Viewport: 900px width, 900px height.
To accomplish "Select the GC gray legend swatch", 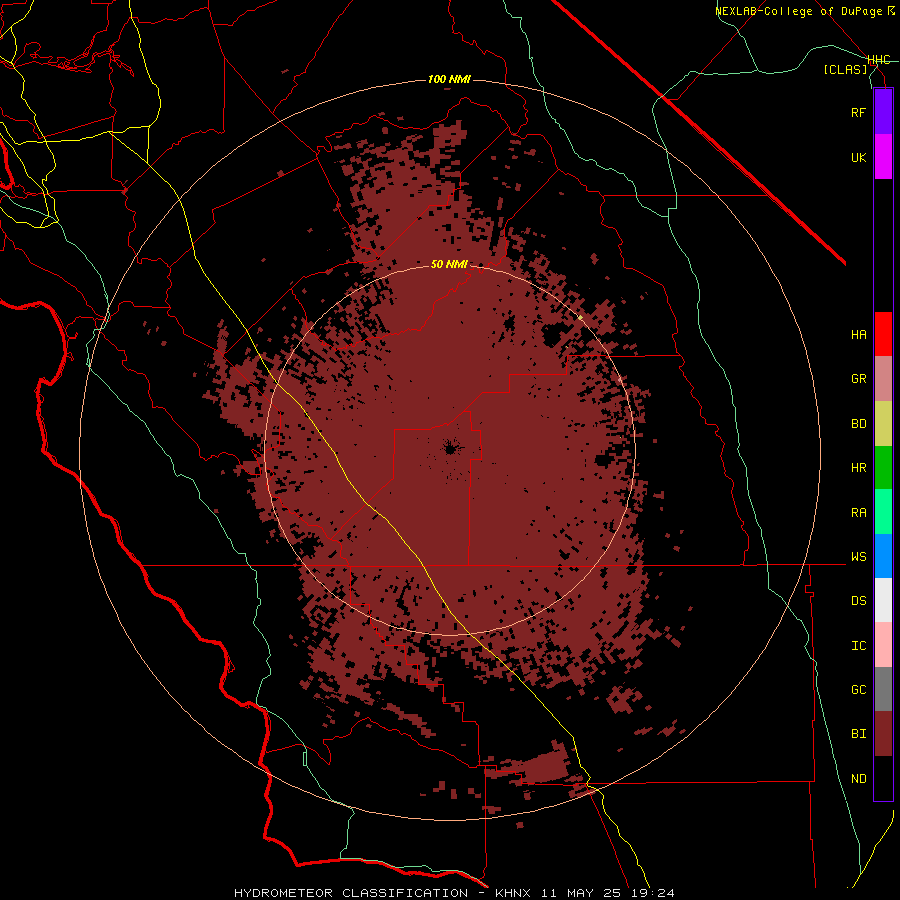I will tap(883, 689).
